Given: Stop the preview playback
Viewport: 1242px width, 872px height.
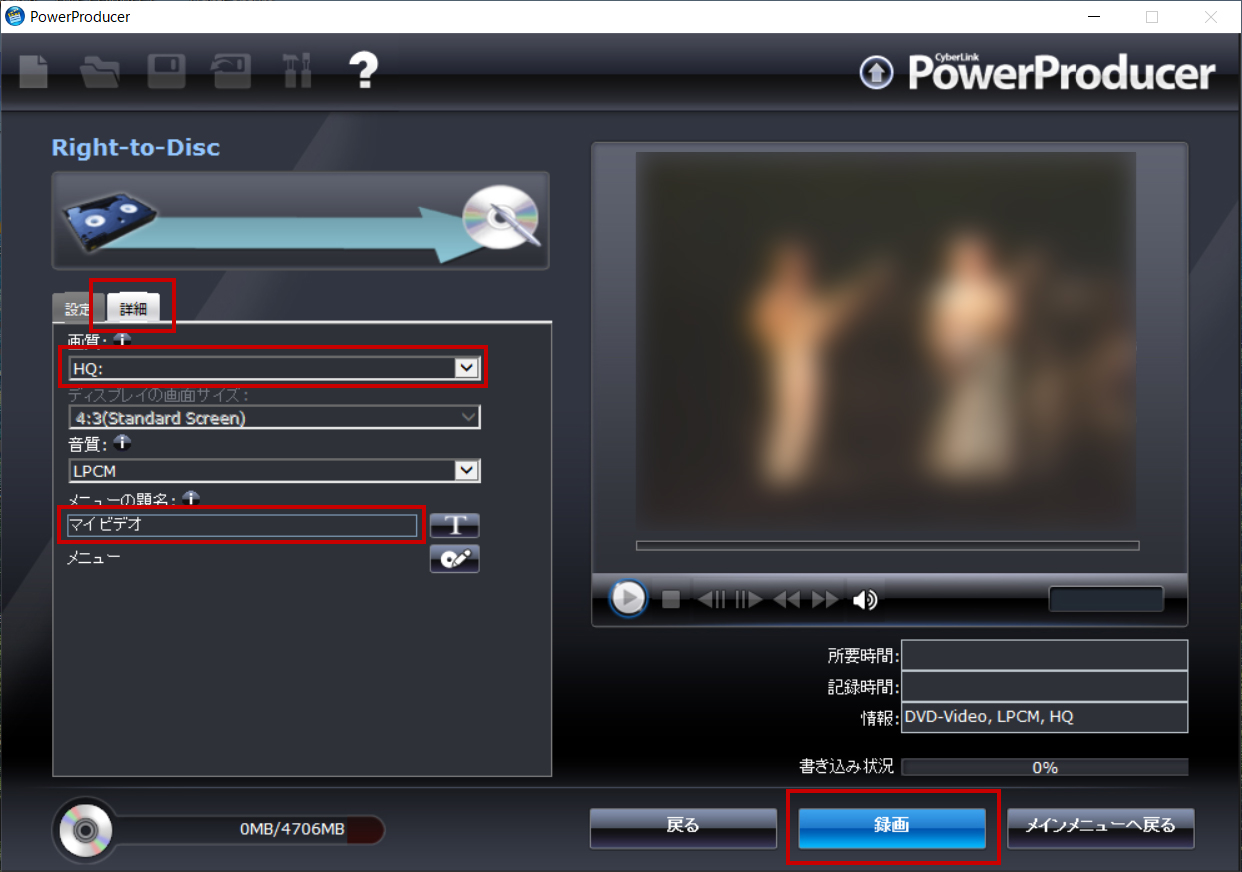Looking at the screenshot, I should click(671, 599).
